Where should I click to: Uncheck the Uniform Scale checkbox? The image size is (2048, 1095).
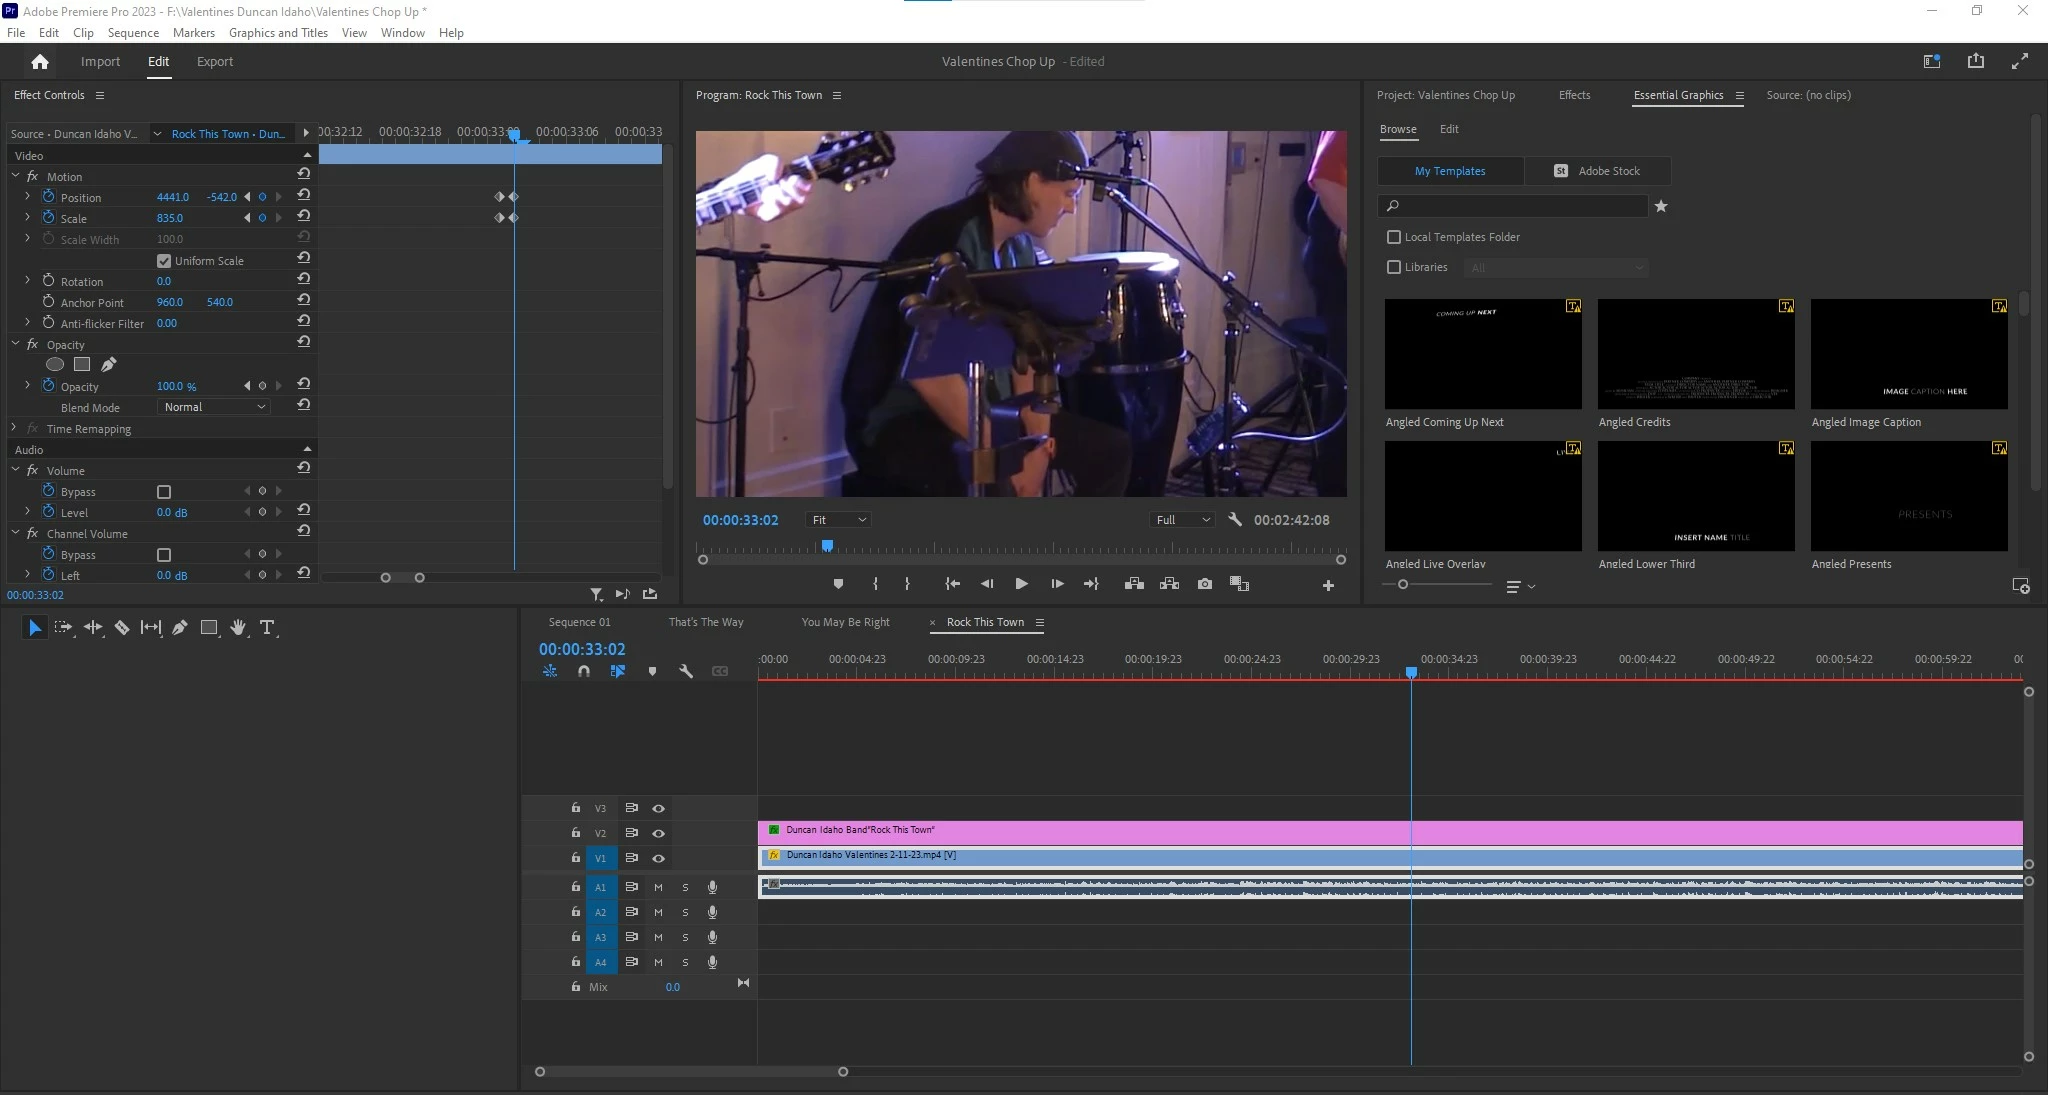coord(164,261)
